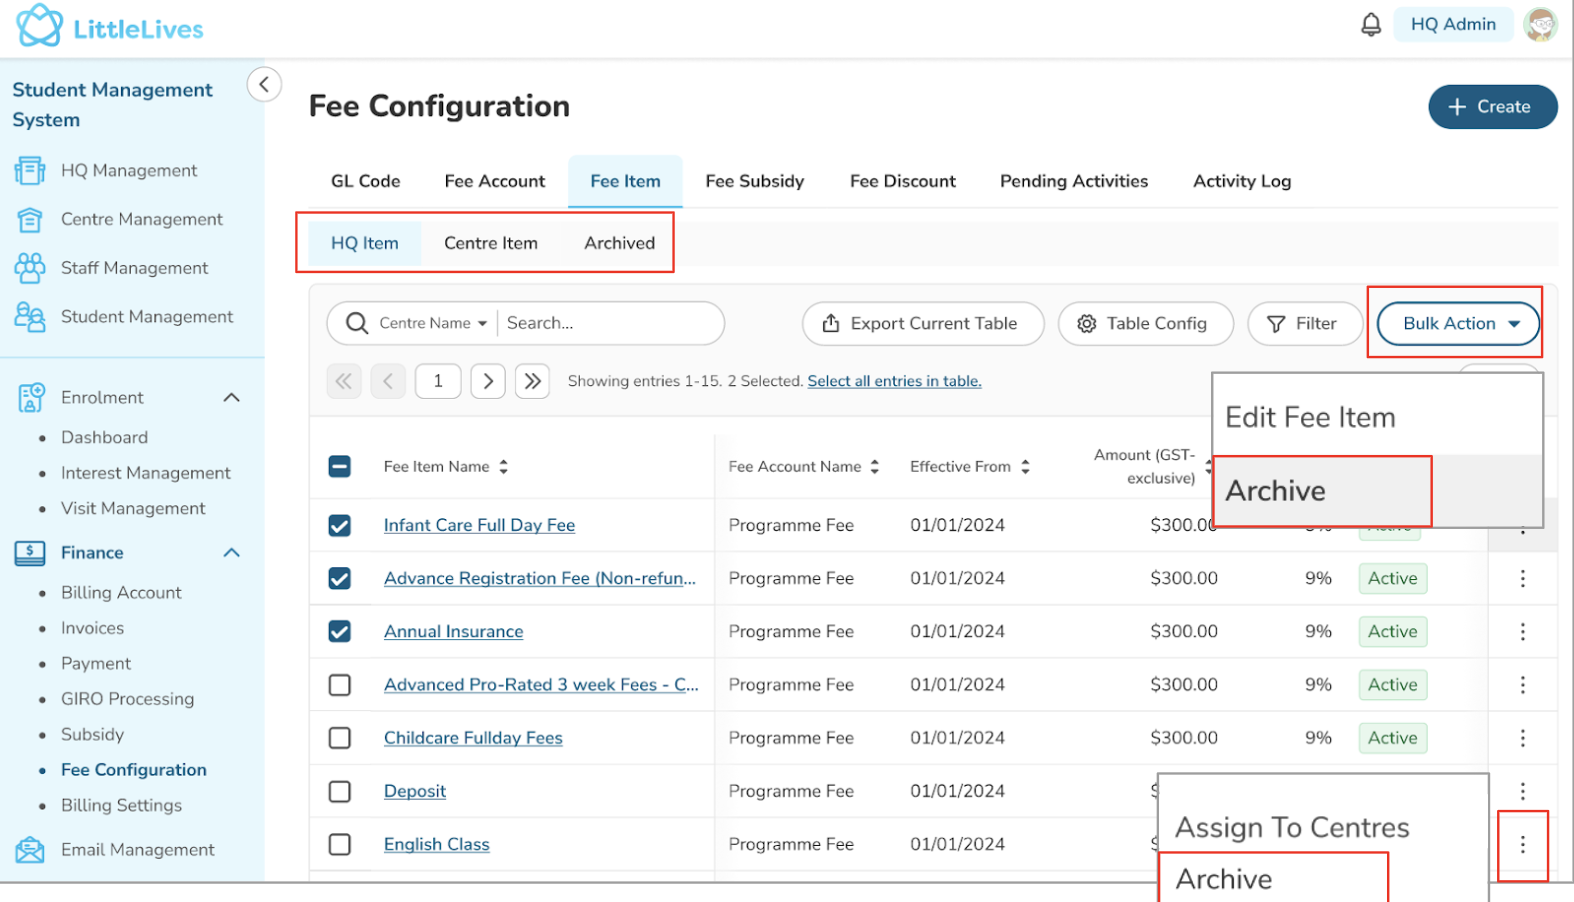The width and height of the screenshot is (1574, 902).
Task: Click the notification bell icon
Action: pyautogui.click(x=1371, y=25)
